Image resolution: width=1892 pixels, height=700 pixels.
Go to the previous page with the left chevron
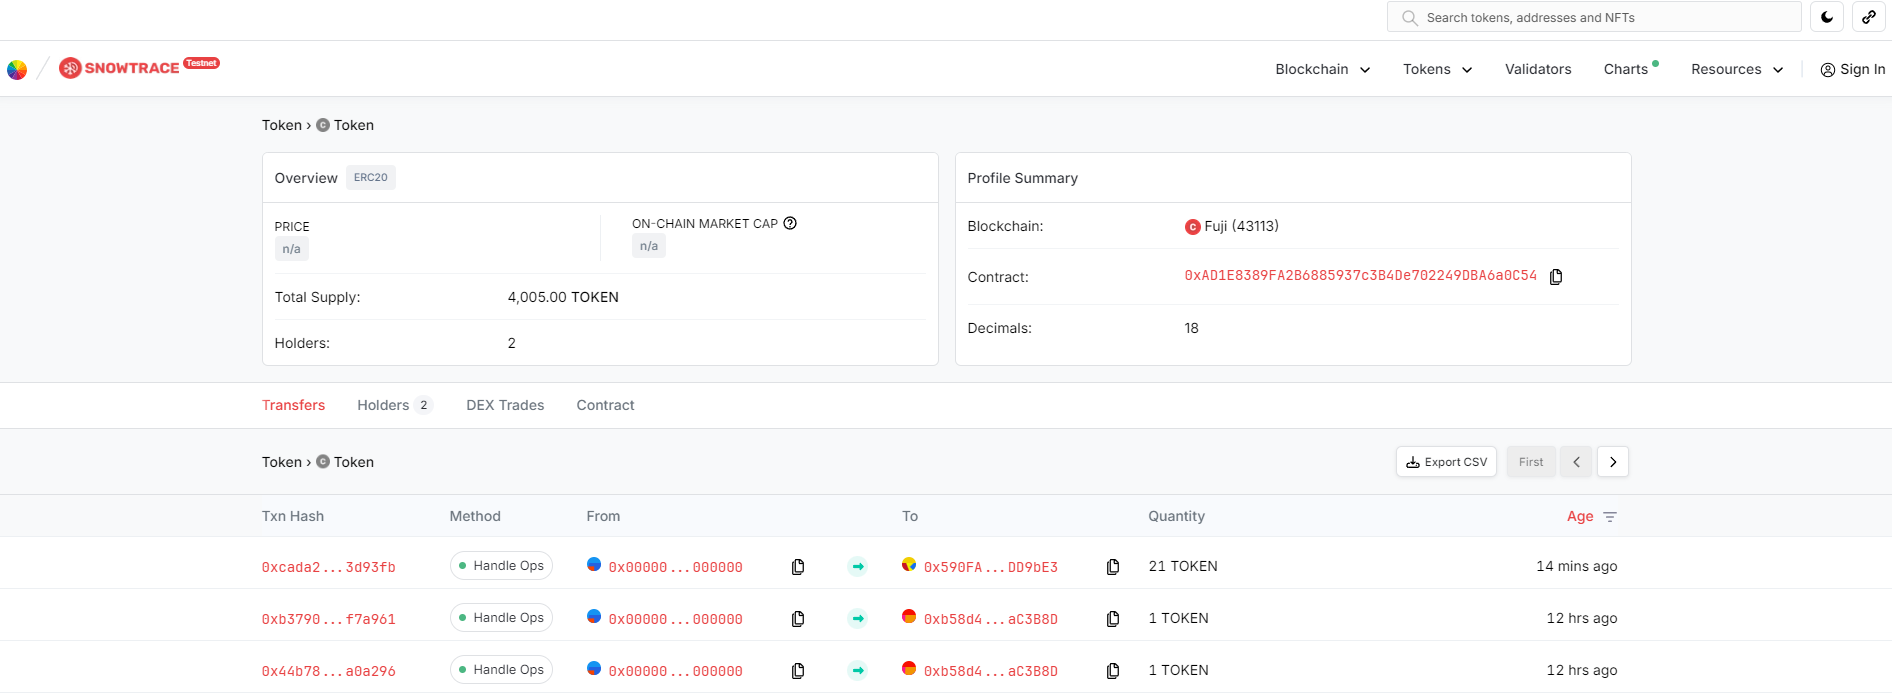pyautogui.click(x=1576, y=462)
